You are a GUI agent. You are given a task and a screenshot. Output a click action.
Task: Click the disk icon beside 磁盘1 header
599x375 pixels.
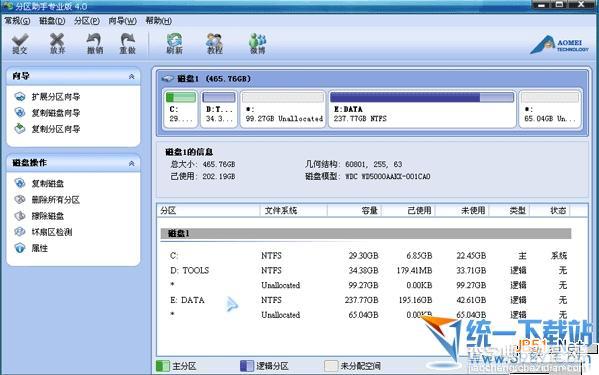(168, 79)
